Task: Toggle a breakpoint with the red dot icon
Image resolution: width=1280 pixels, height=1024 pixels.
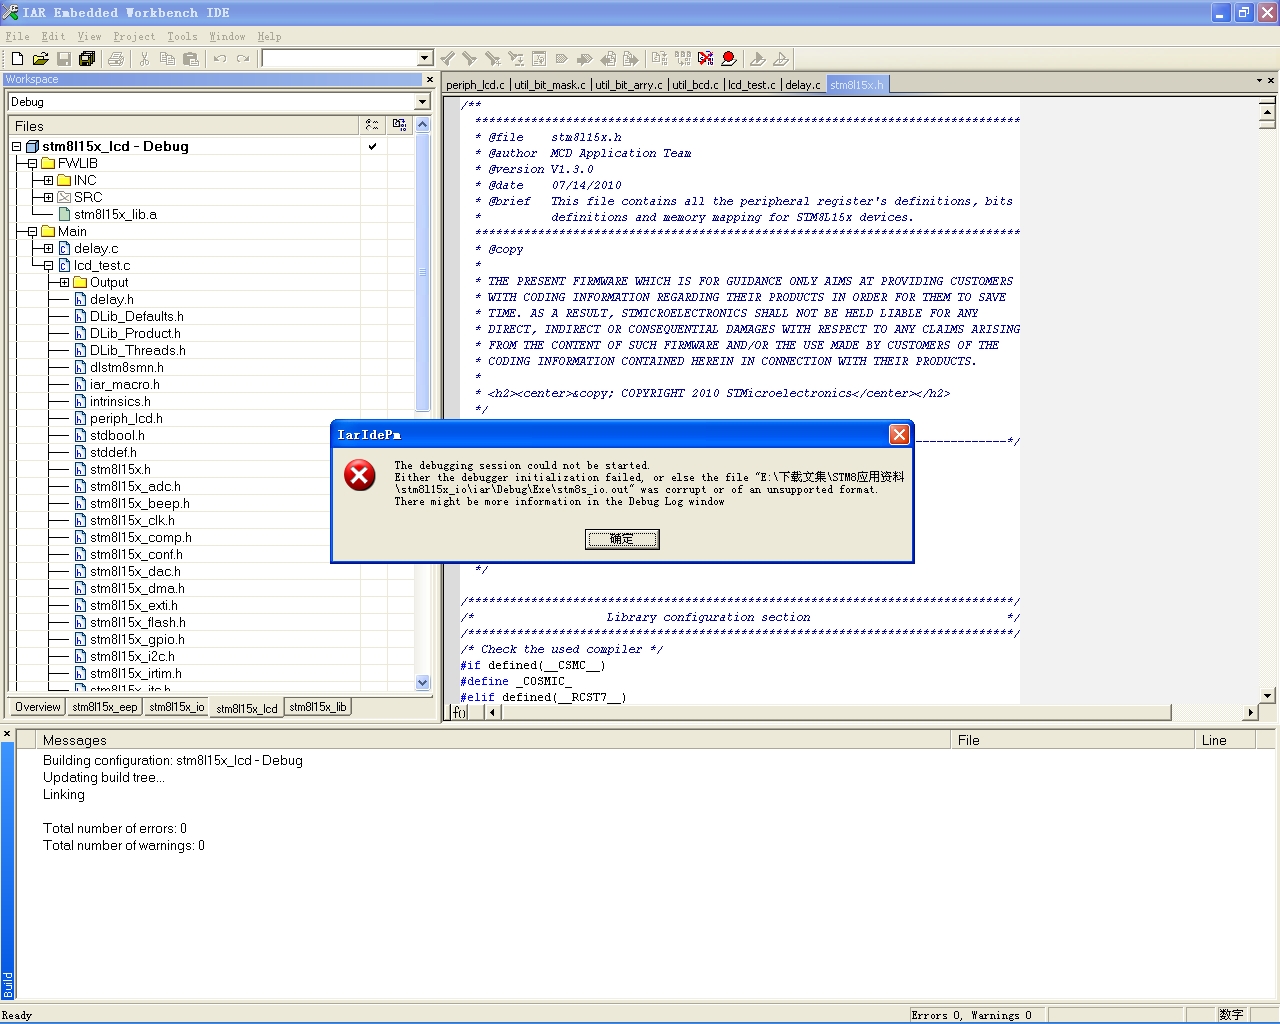Action: coord(729,59)
